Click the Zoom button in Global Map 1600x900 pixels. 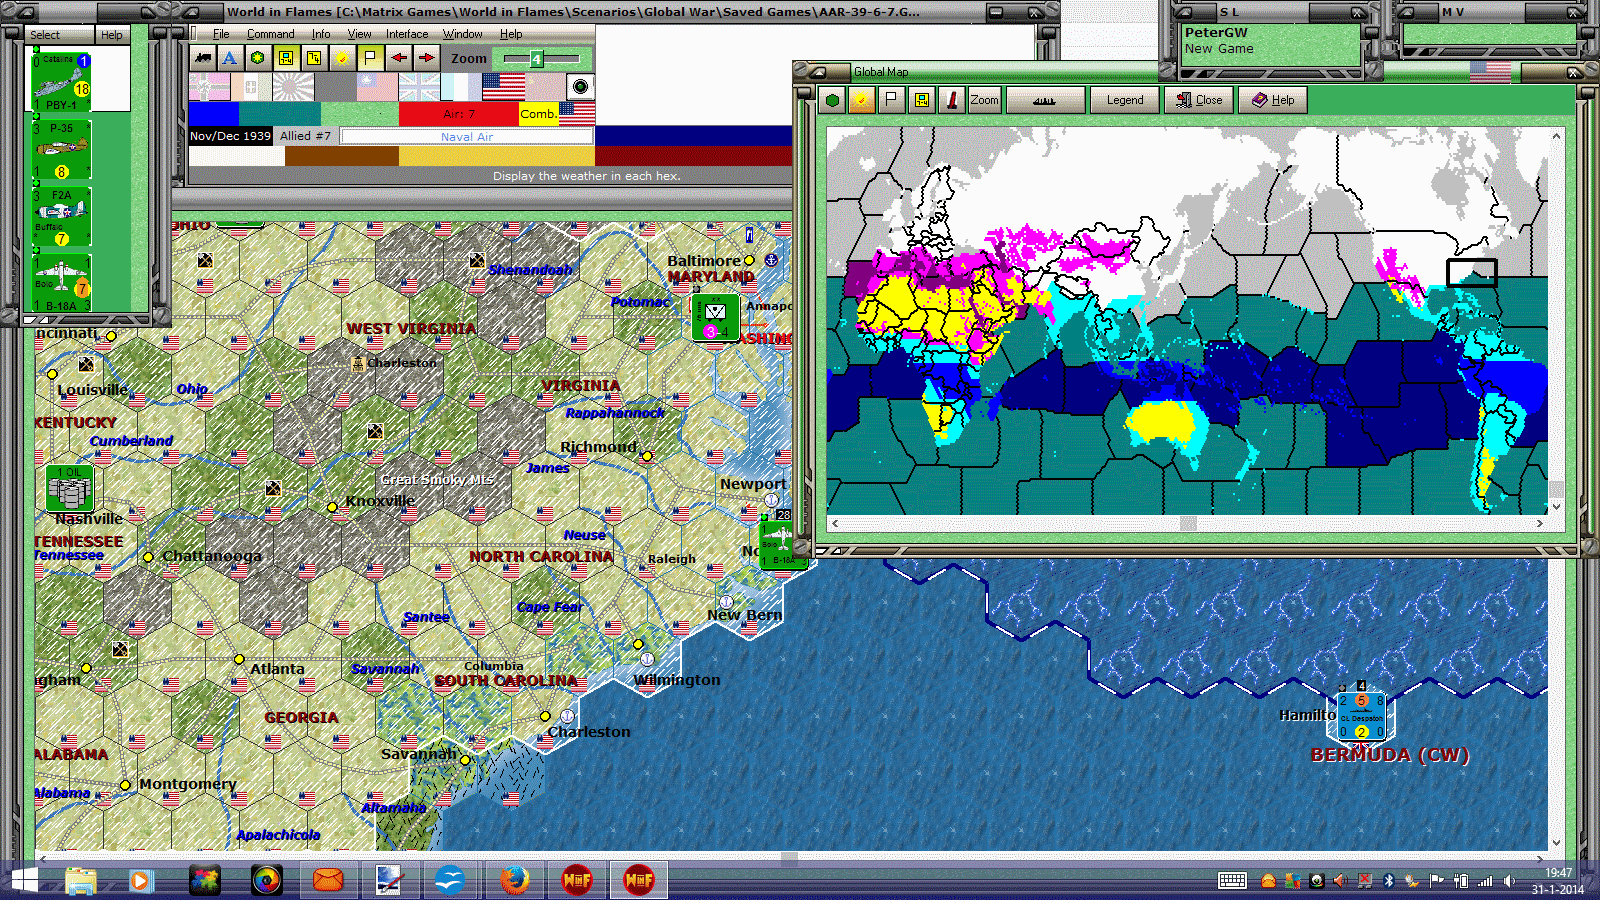984,100
